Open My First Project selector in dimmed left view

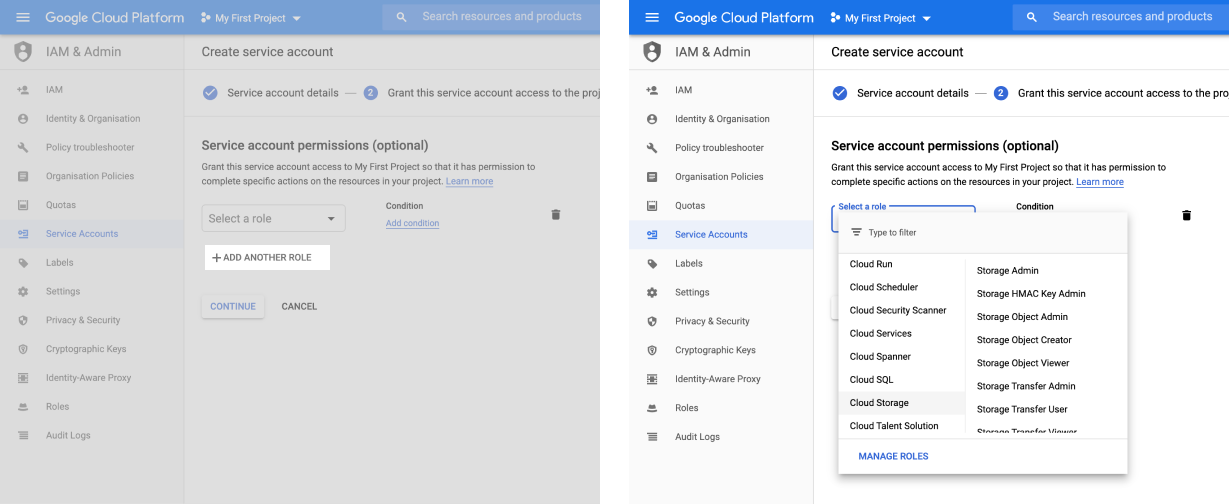(251, 18)
